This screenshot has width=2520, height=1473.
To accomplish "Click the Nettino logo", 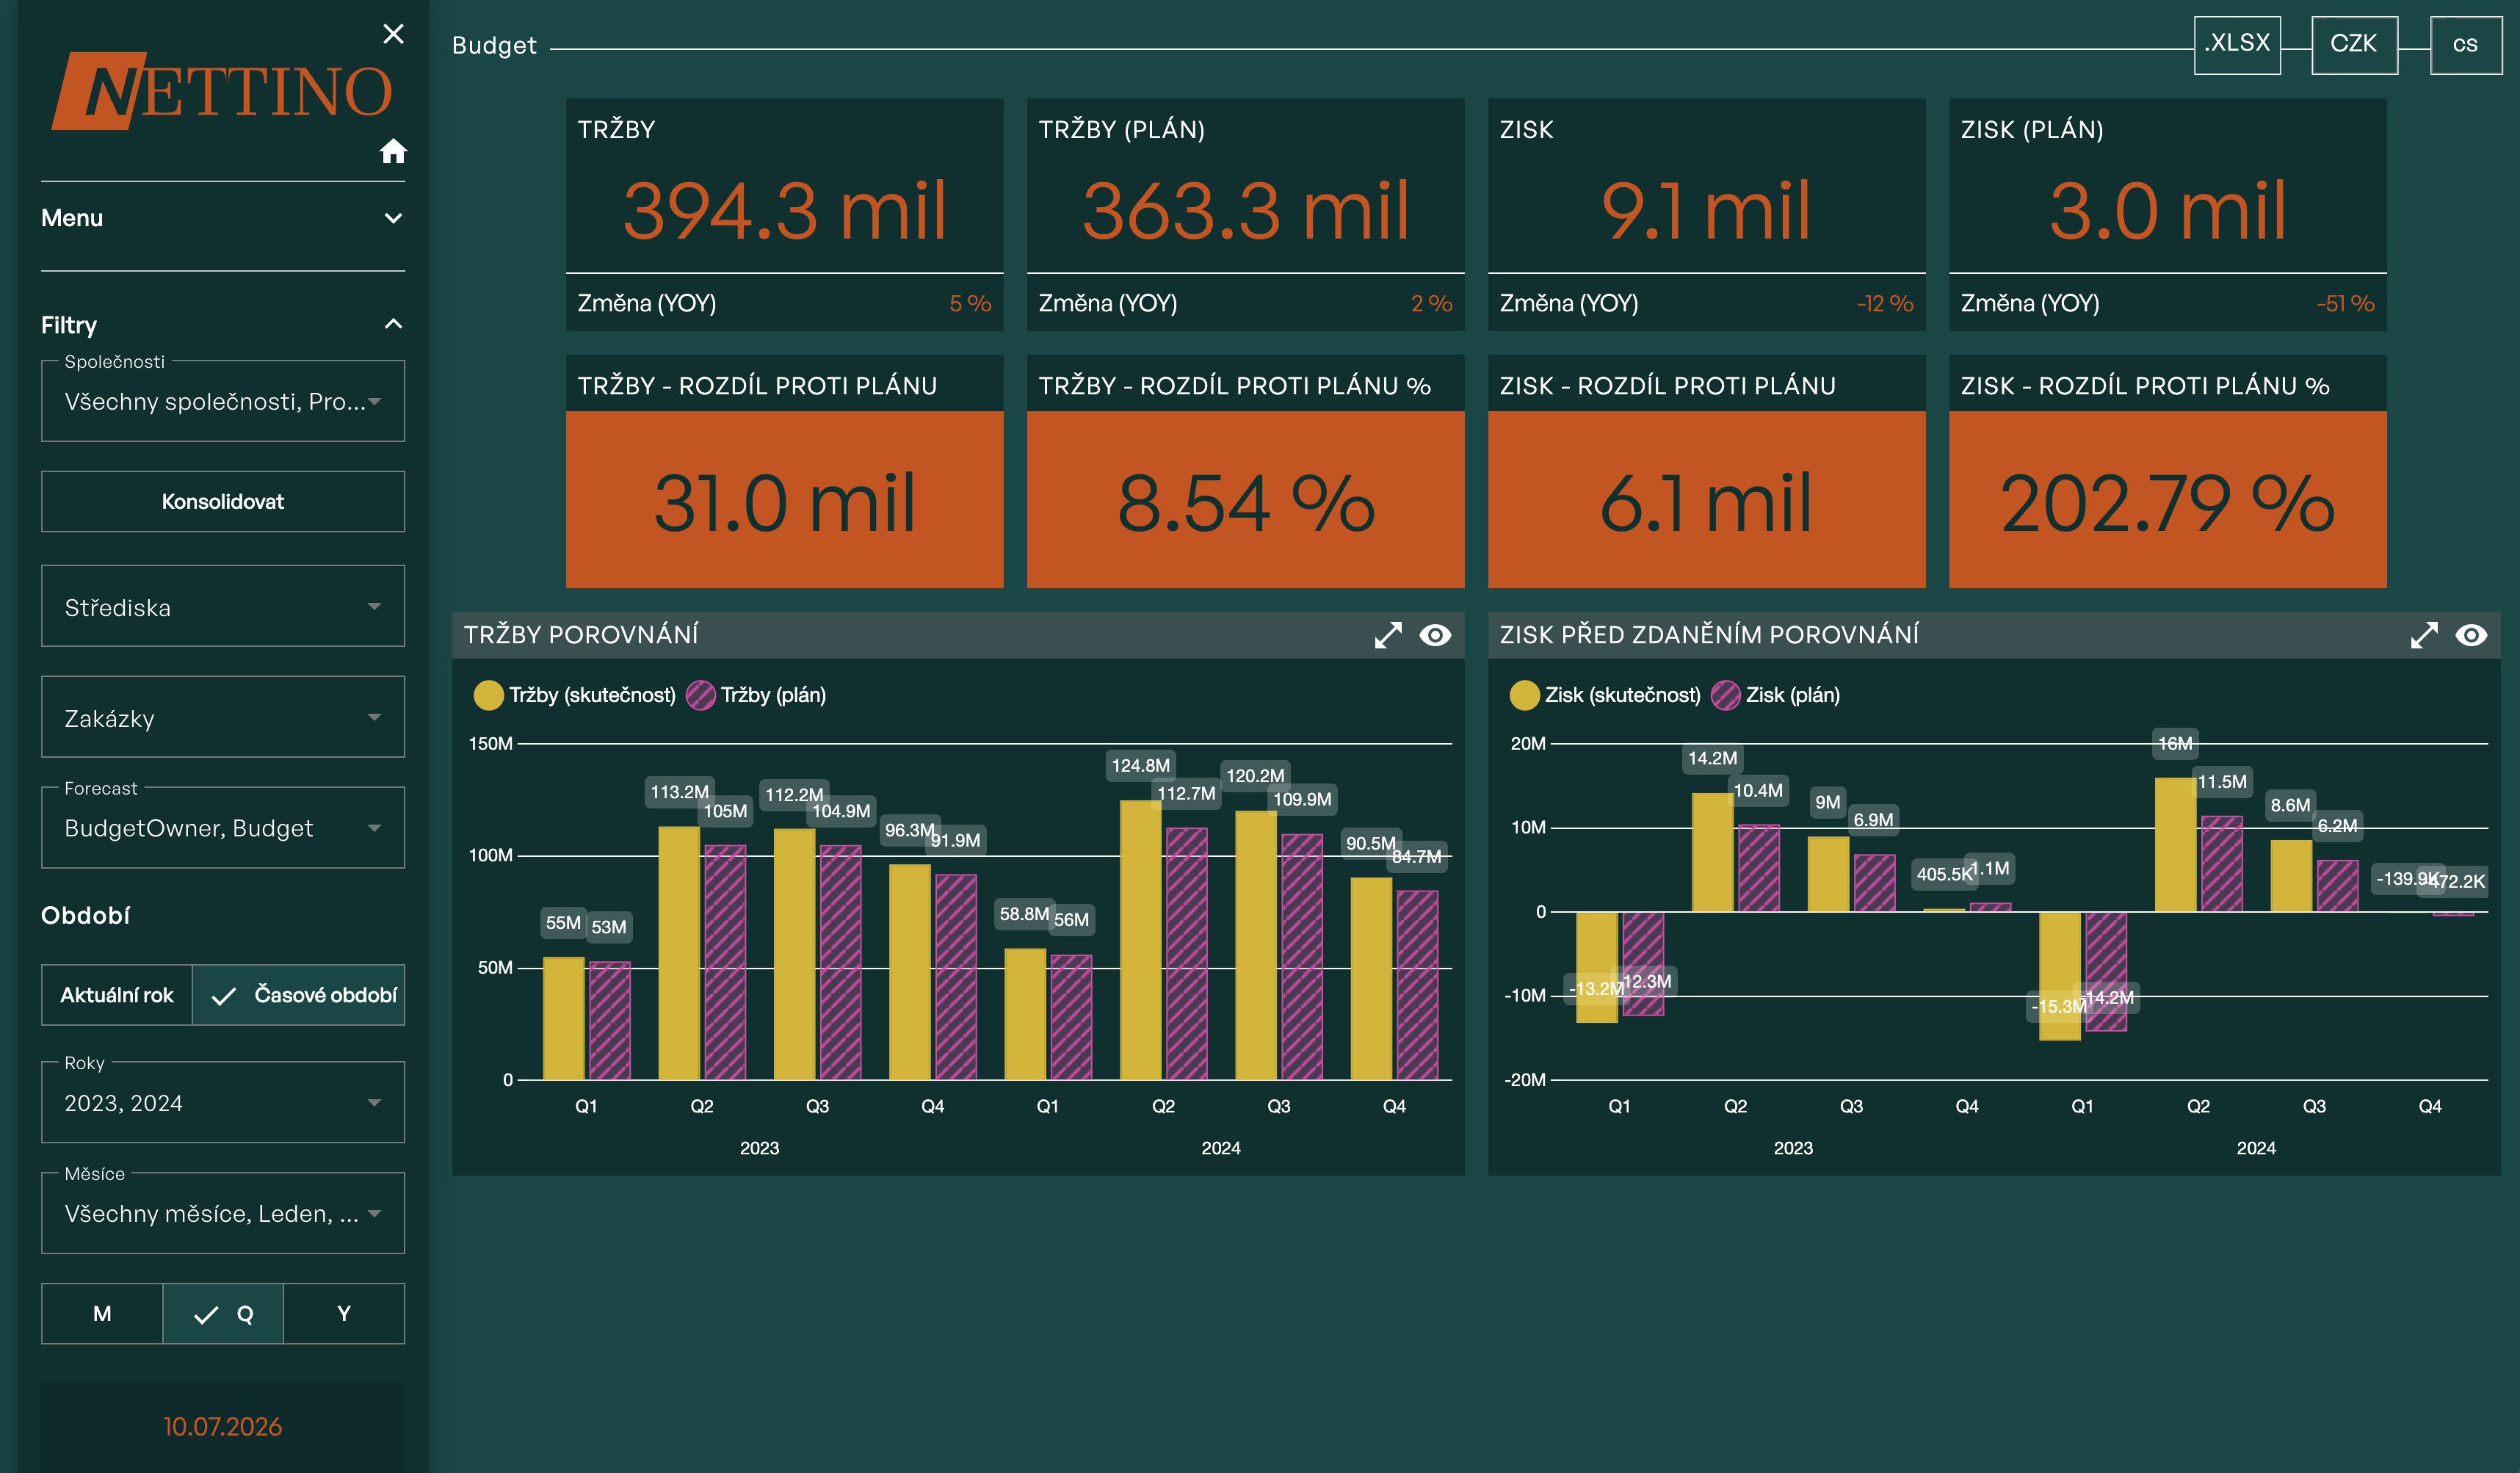I will tap(222, 91).
